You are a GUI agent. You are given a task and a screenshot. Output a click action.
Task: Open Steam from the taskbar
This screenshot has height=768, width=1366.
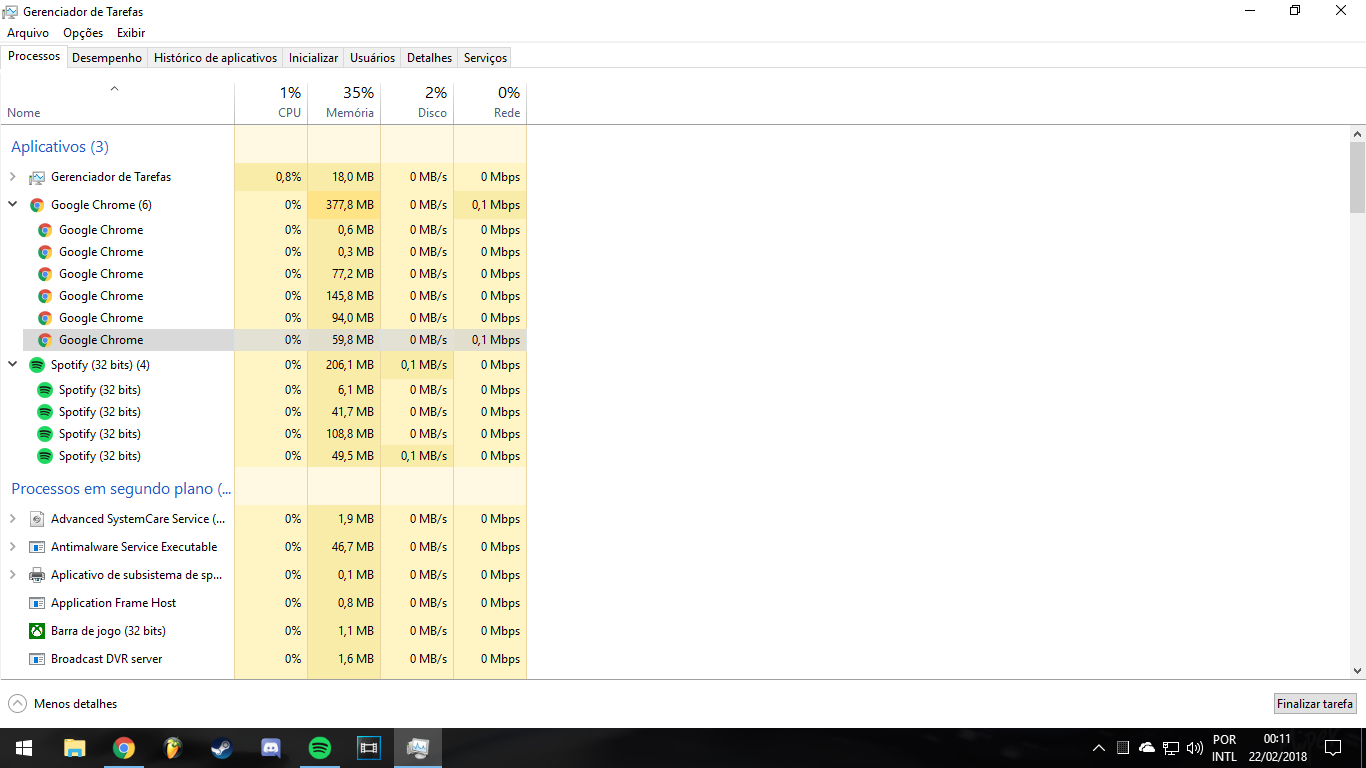[222, 748]
